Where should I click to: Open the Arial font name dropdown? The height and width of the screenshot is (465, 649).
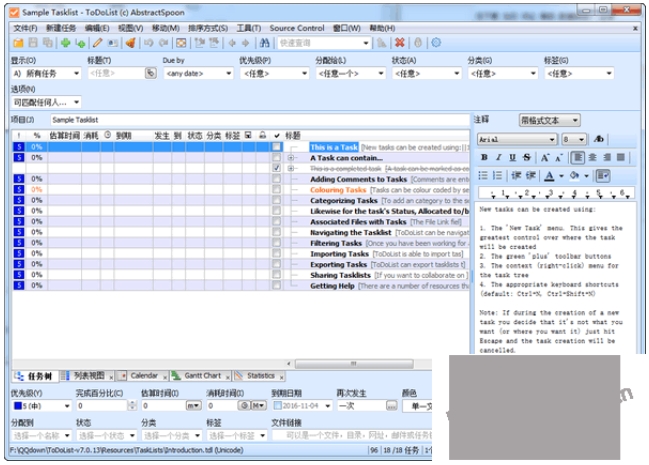517,139
